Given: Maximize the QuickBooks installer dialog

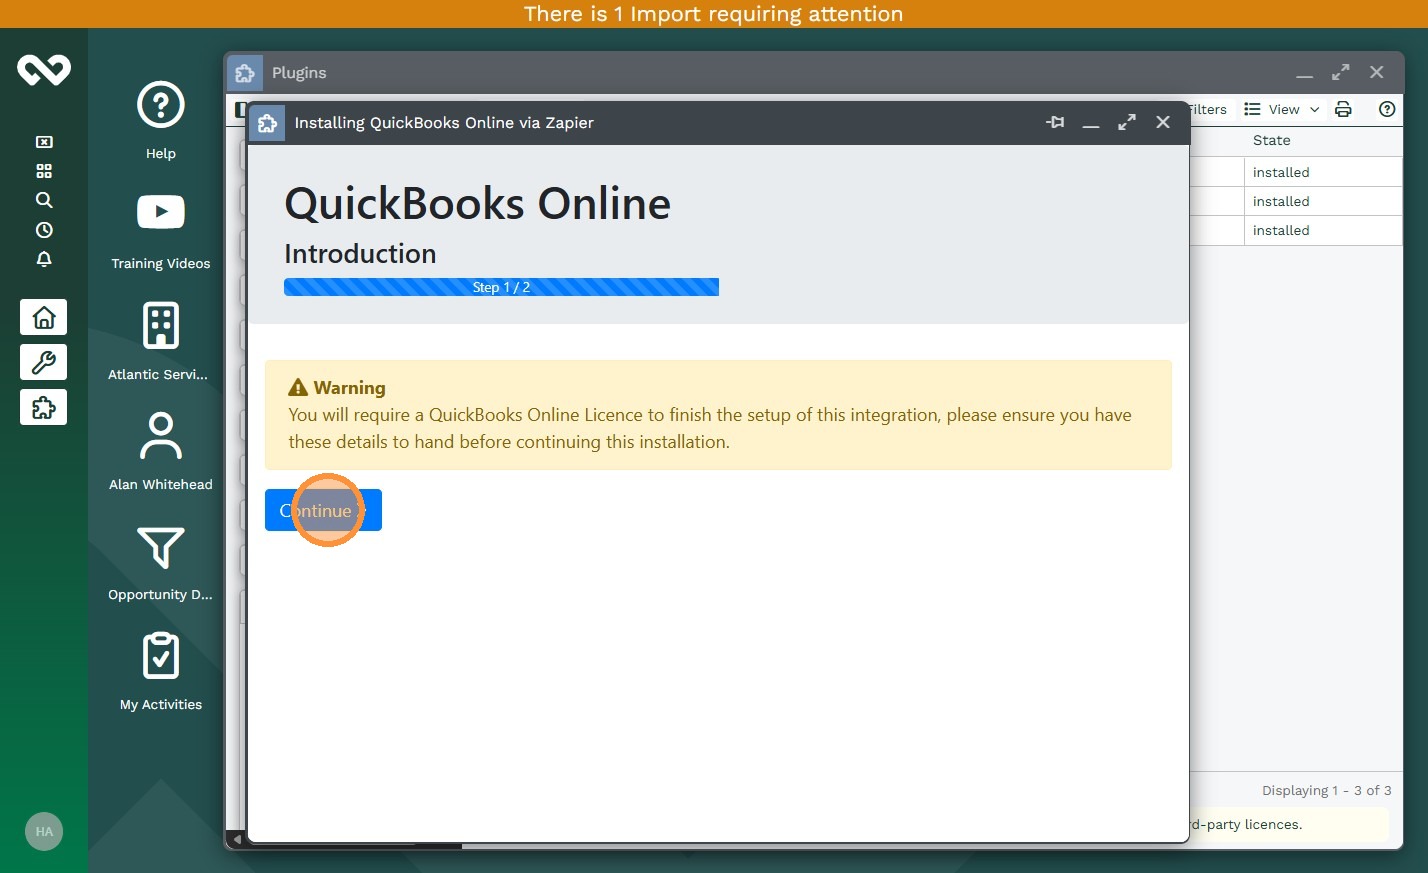Looking at the screenshot, I should (1127, 122).
